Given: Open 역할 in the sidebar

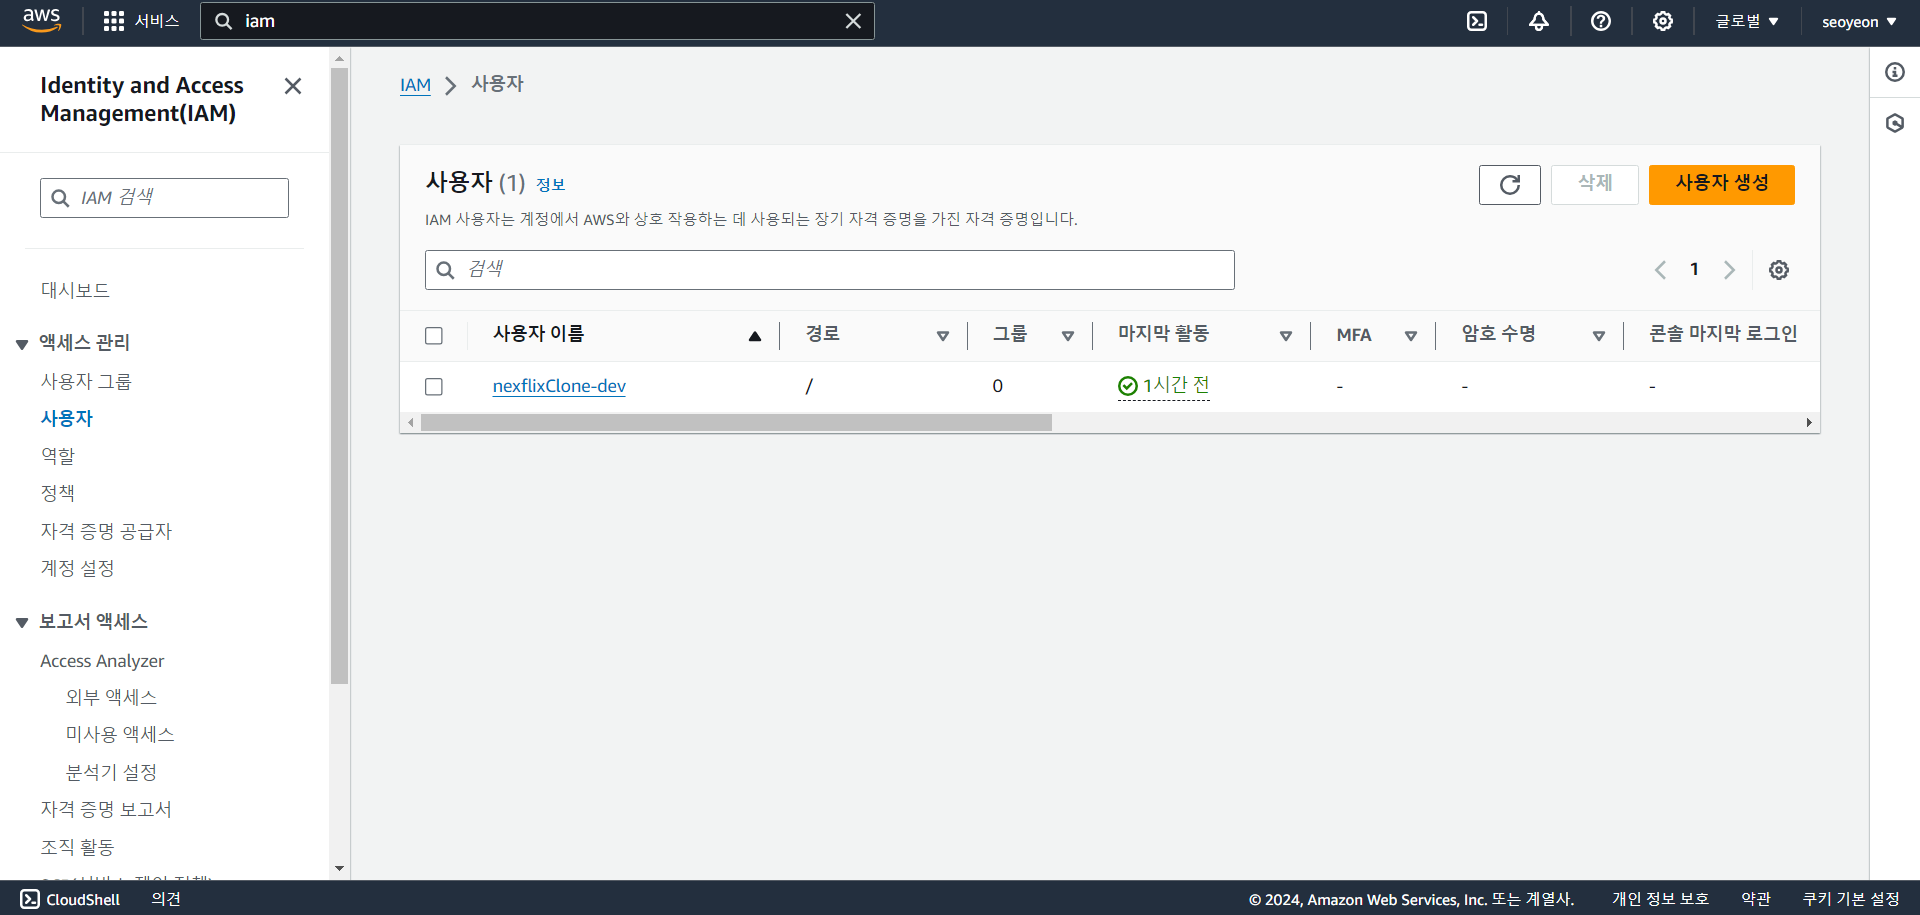Looking at the screenshot, I should [x=58, y=455].
